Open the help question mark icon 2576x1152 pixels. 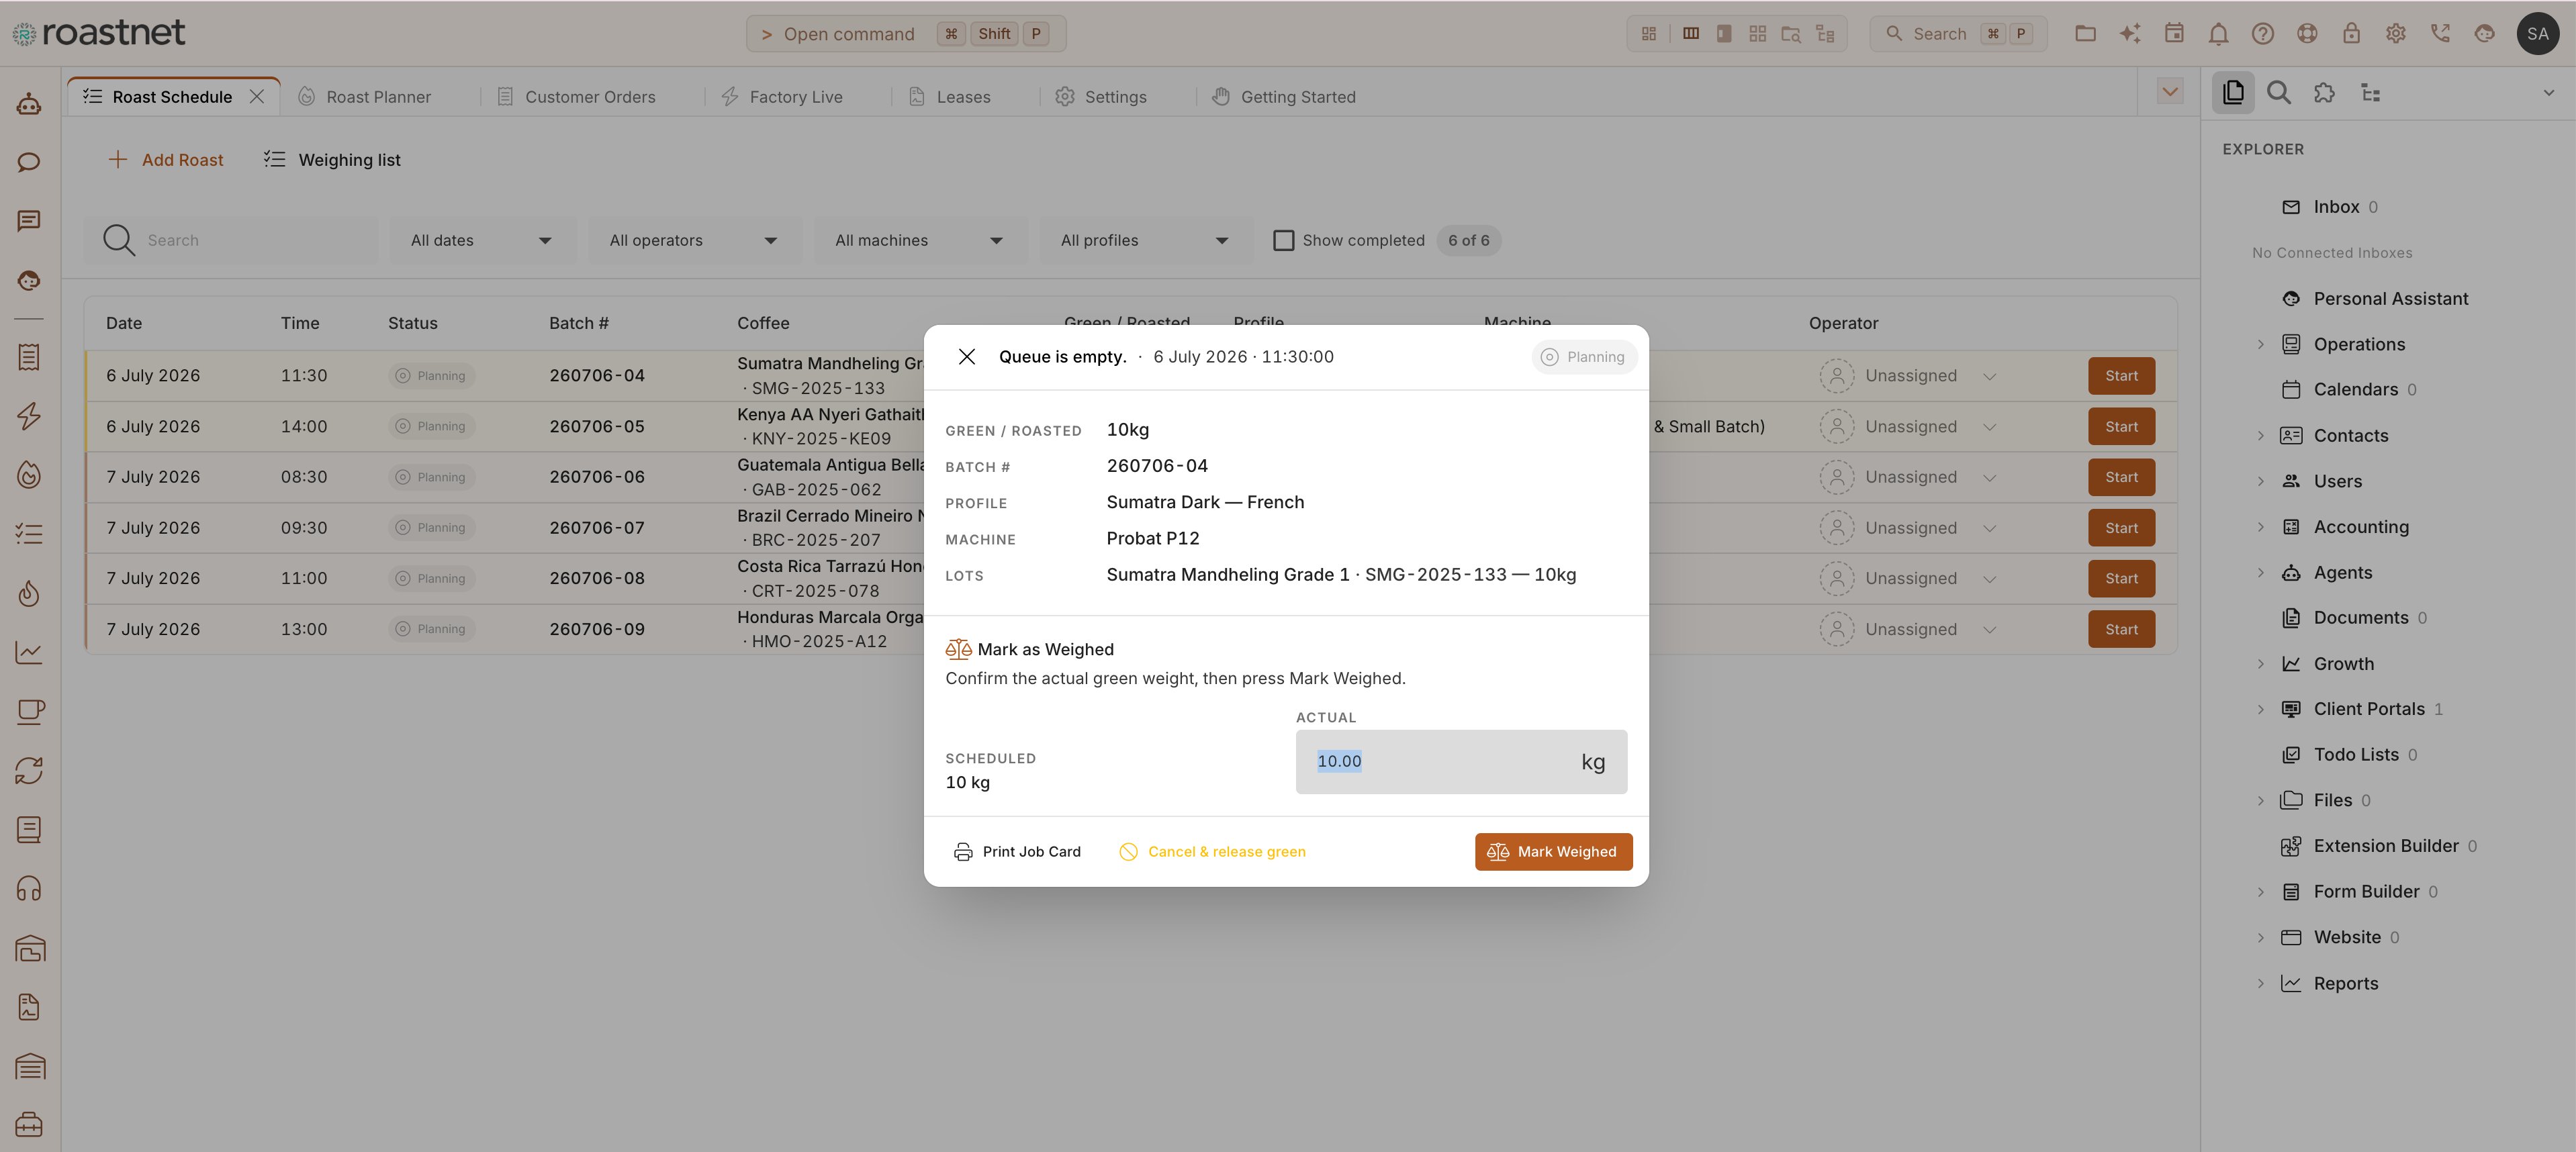tap(2262, 33)
